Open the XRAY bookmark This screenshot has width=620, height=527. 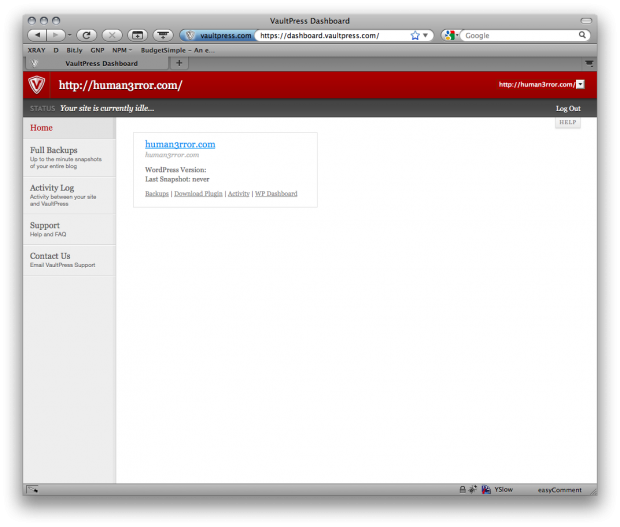point(36,50)
